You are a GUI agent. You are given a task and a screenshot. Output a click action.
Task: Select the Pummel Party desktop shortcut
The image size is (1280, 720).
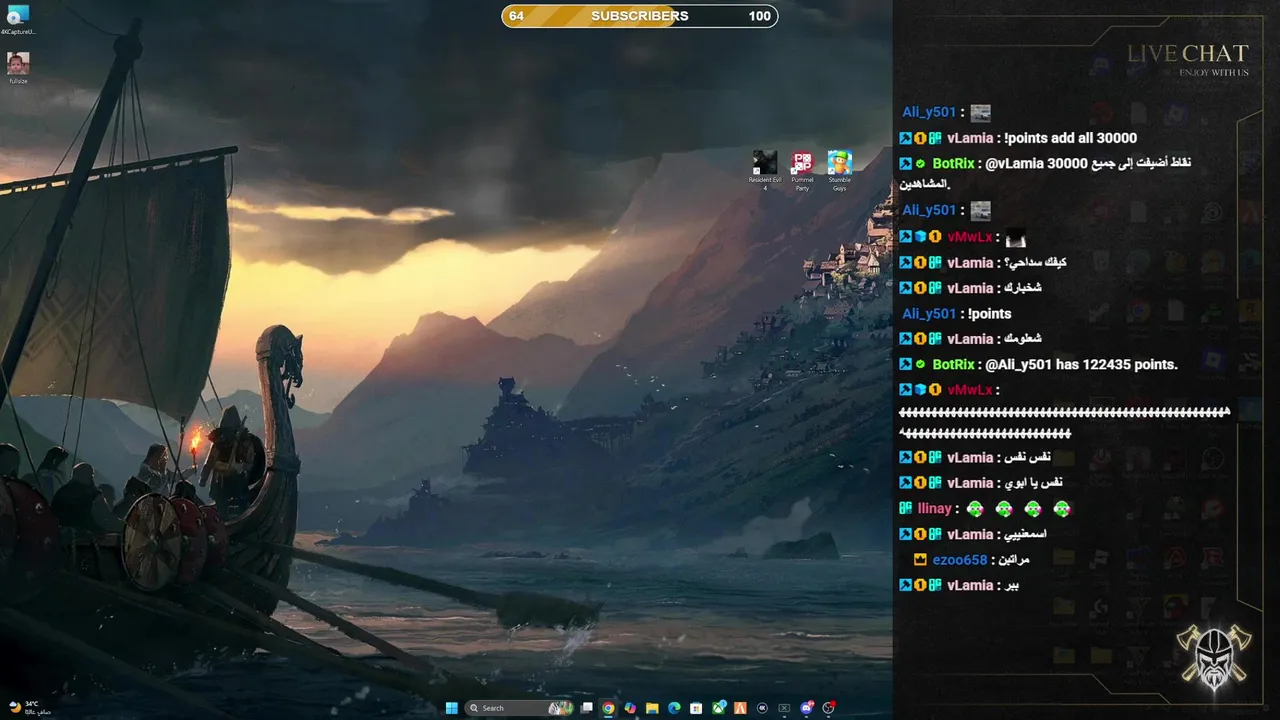[802, 170]
